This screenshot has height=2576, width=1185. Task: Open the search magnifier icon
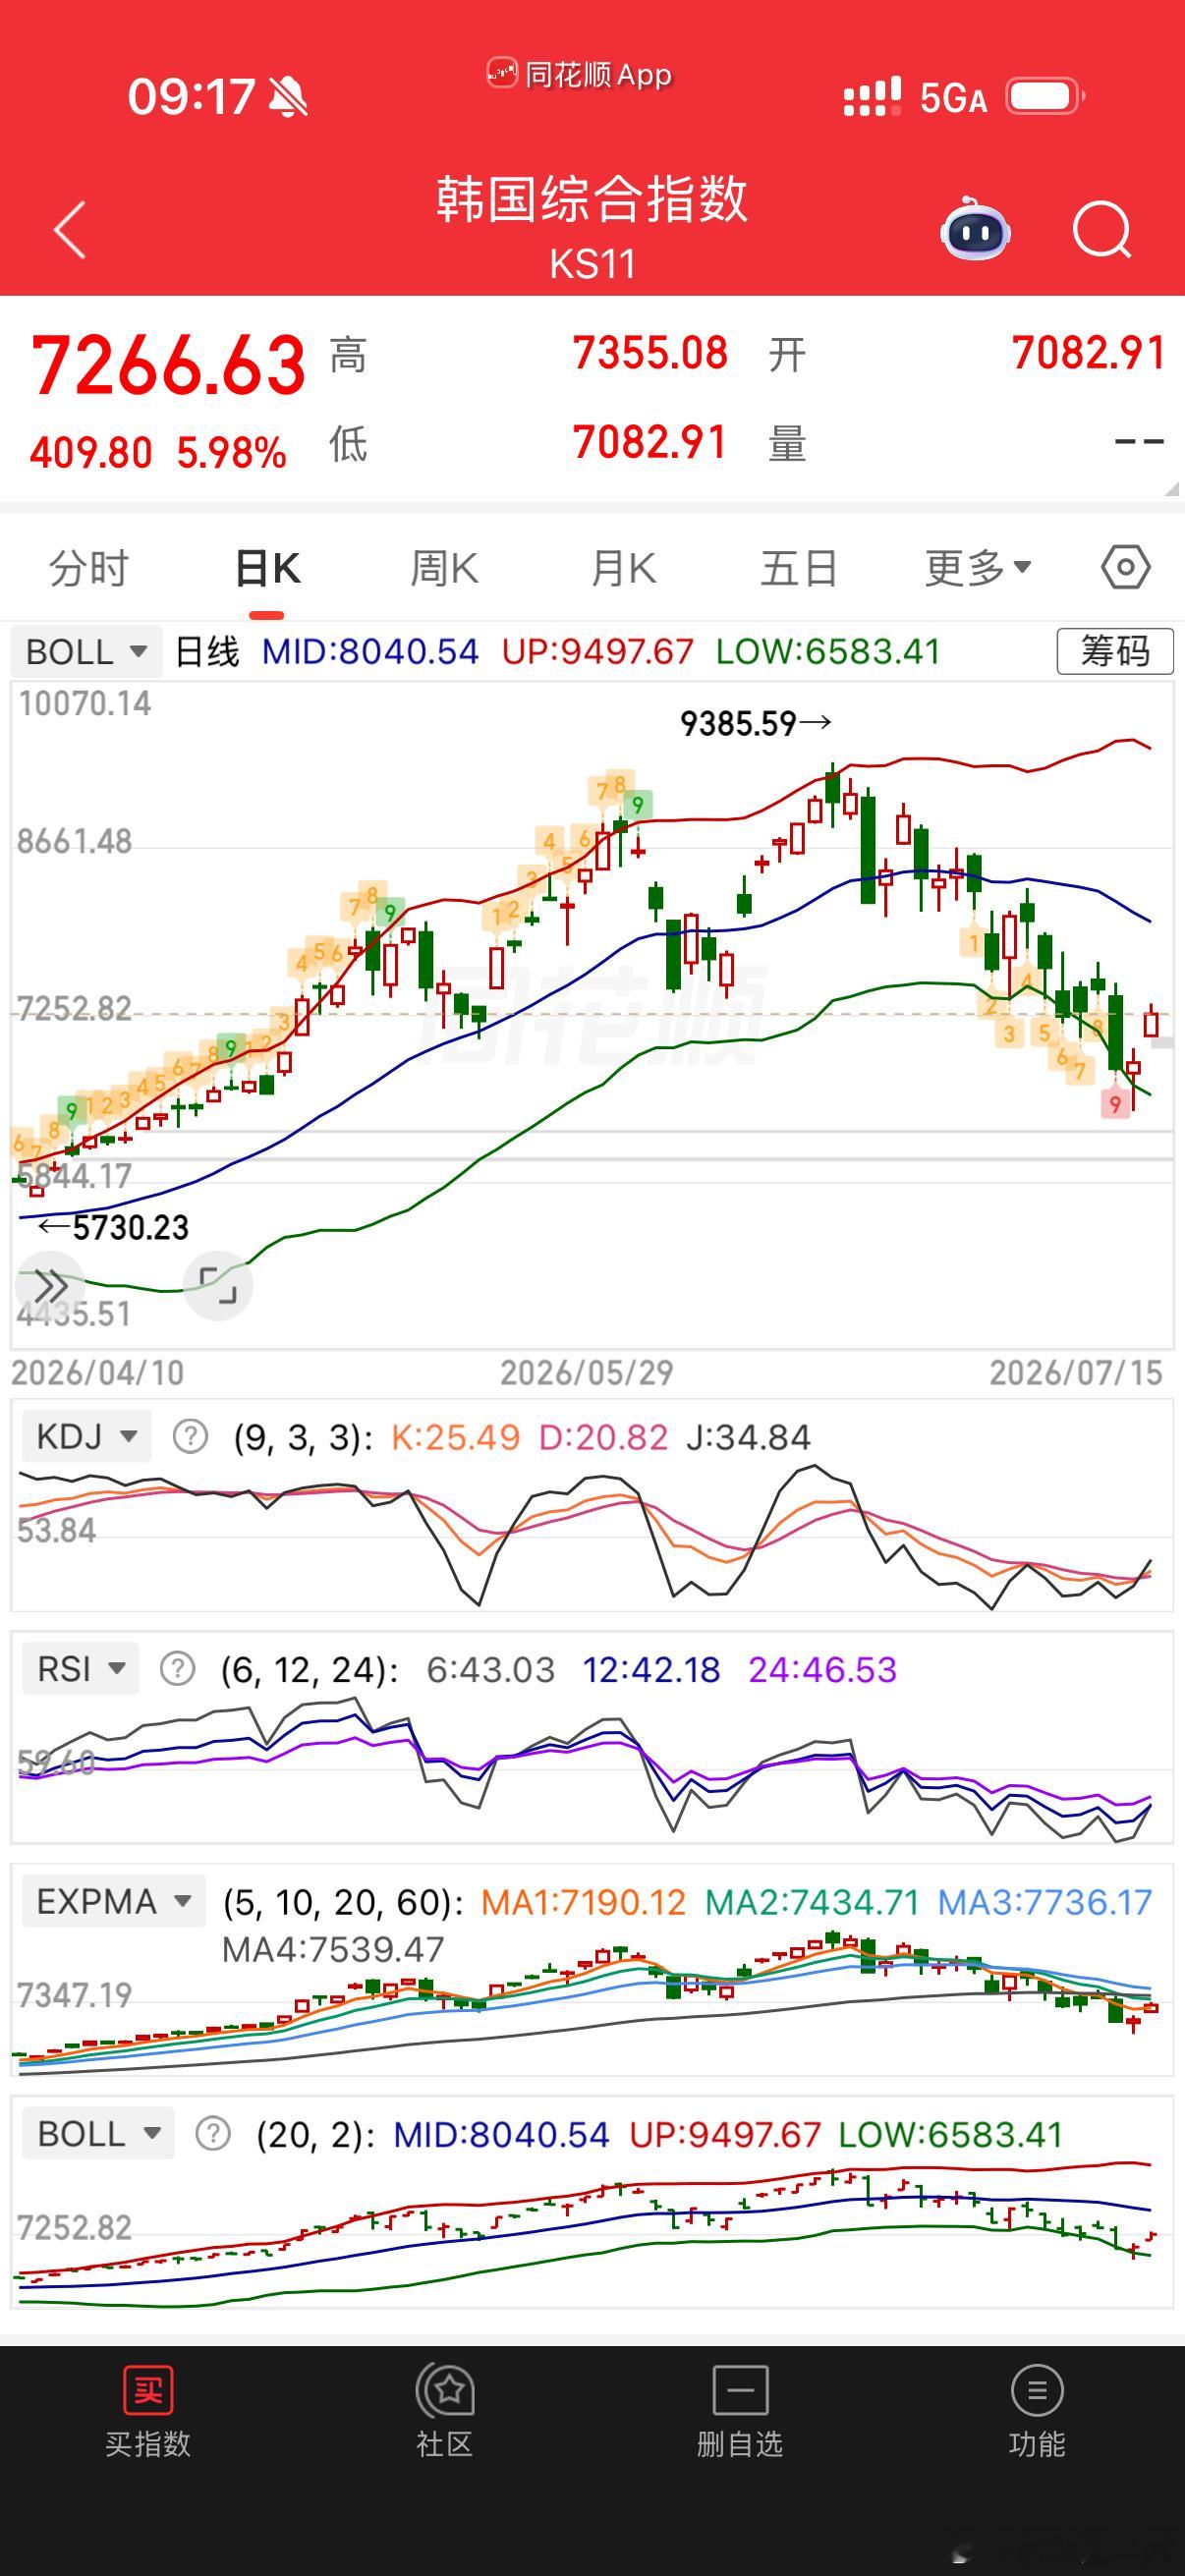pyautogui.click(x=1102, y=230)
